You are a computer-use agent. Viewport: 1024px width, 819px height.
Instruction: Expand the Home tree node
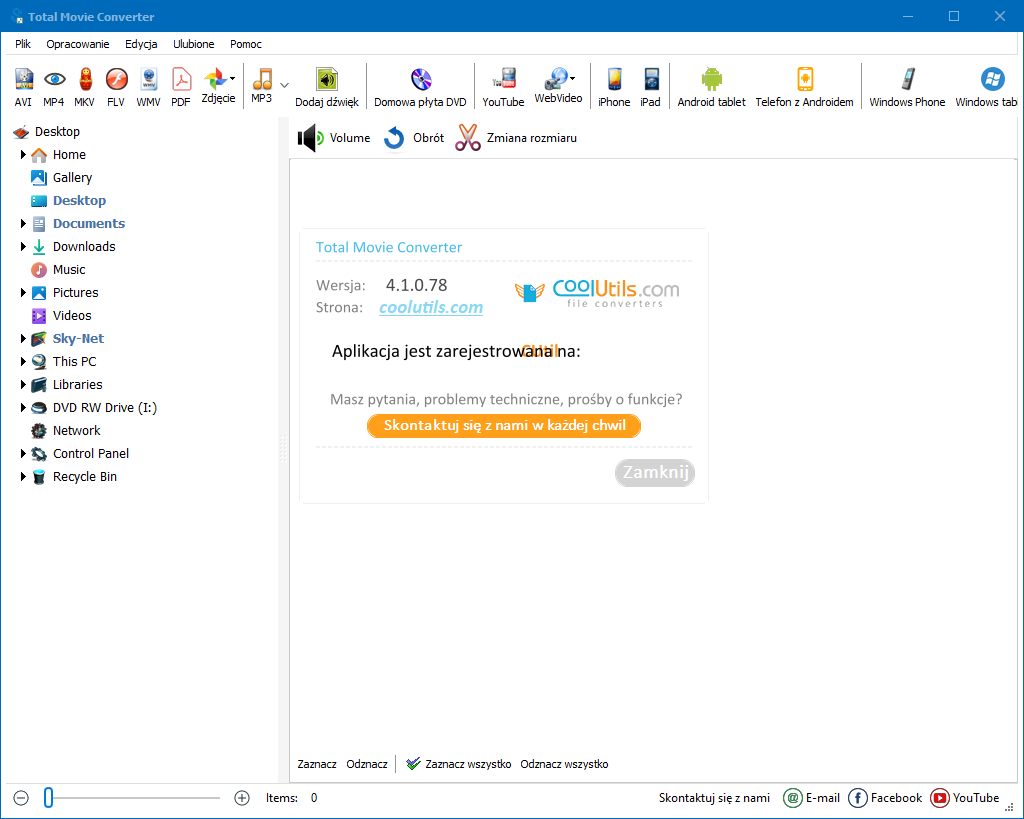point(23,155)
